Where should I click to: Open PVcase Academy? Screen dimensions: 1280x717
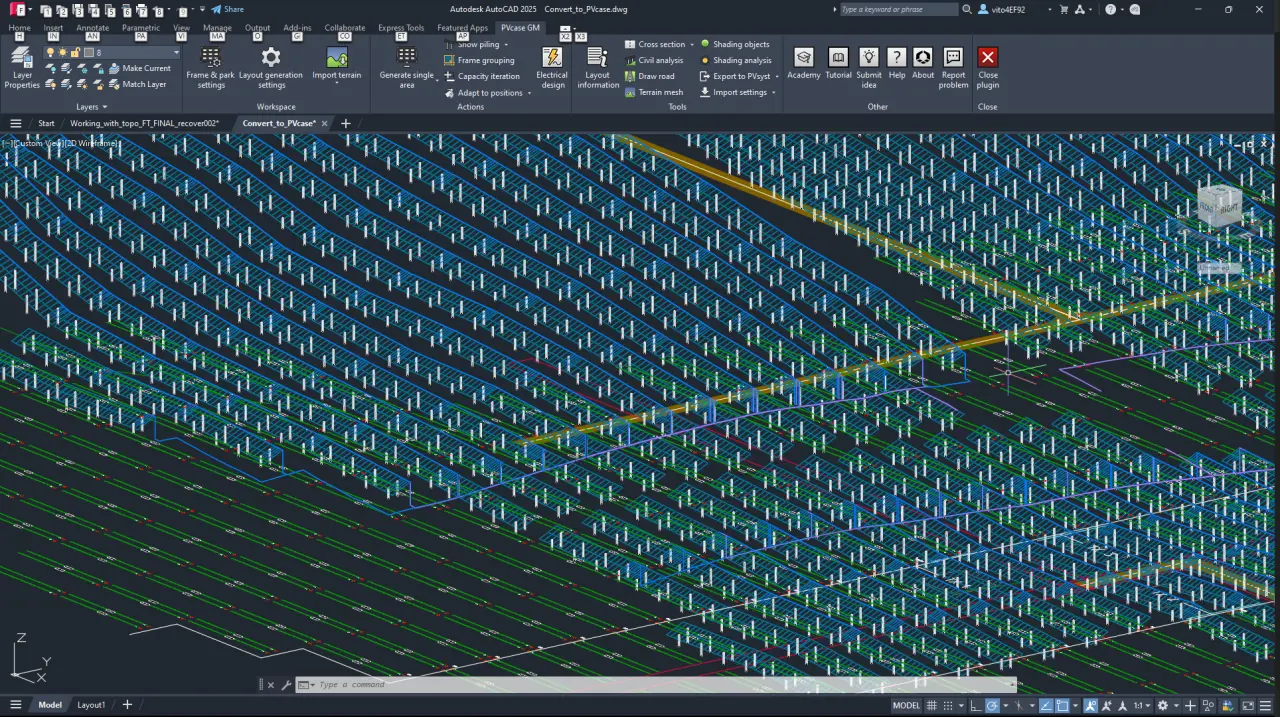803,64
